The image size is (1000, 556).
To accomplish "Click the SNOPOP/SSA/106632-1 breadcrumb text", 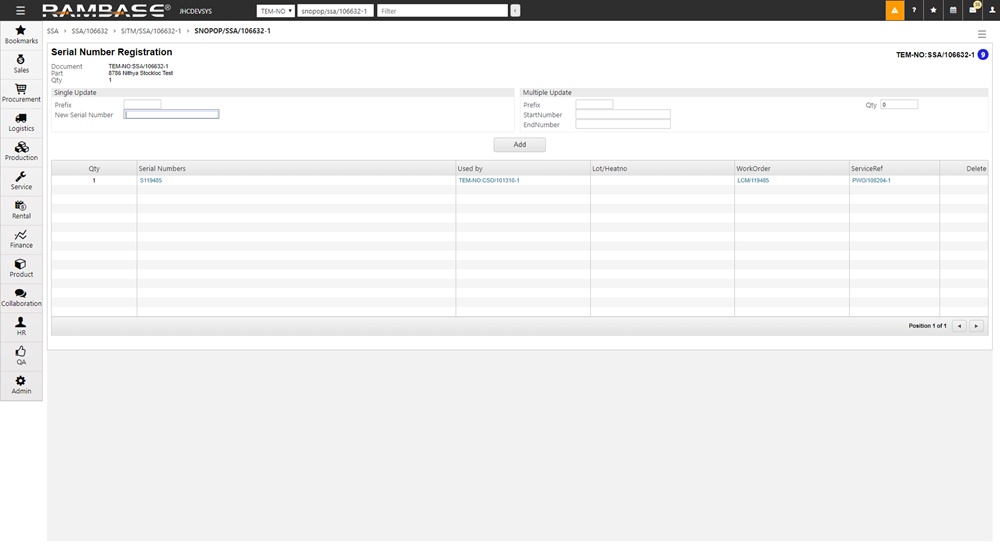I will (x=232, y=31).
